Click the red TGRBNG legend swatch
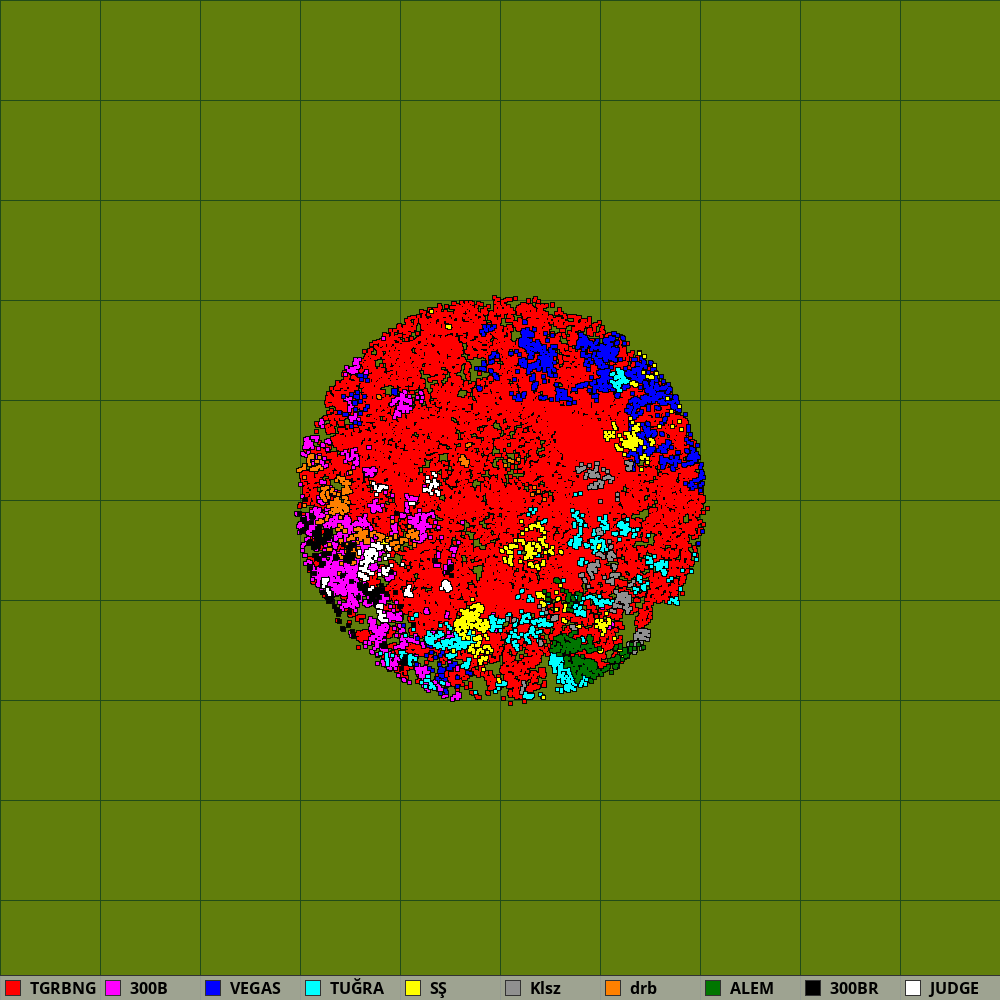This screenshot has height=1000, width=1000. coord(13,988)
